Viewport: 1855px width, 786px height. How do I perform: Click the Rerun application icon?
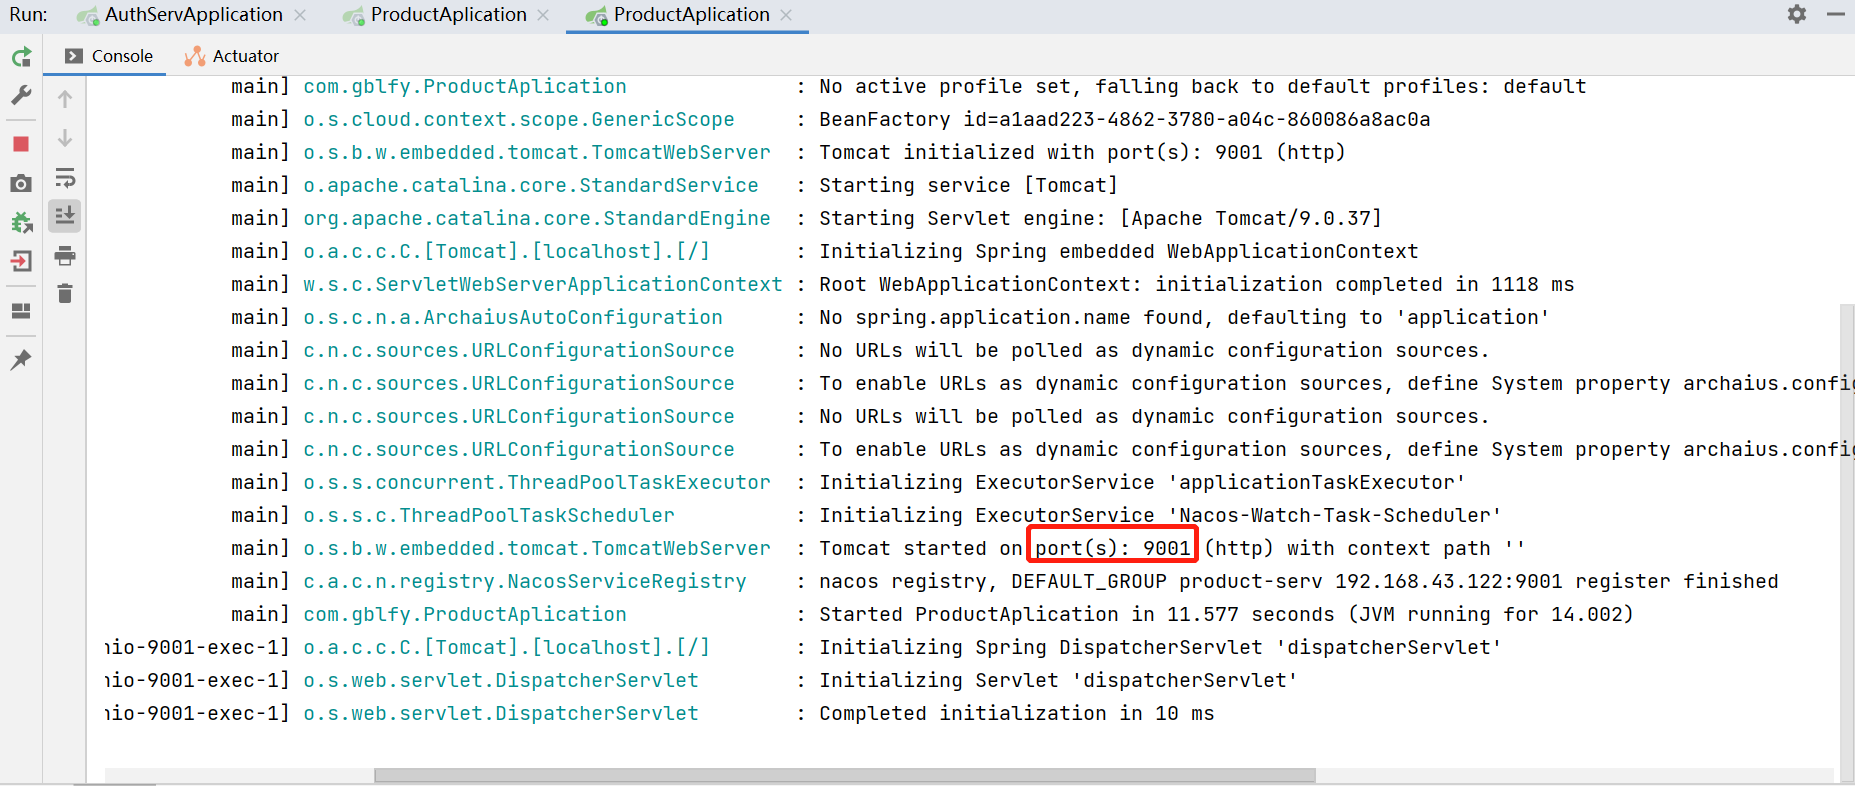coord(21,57)
